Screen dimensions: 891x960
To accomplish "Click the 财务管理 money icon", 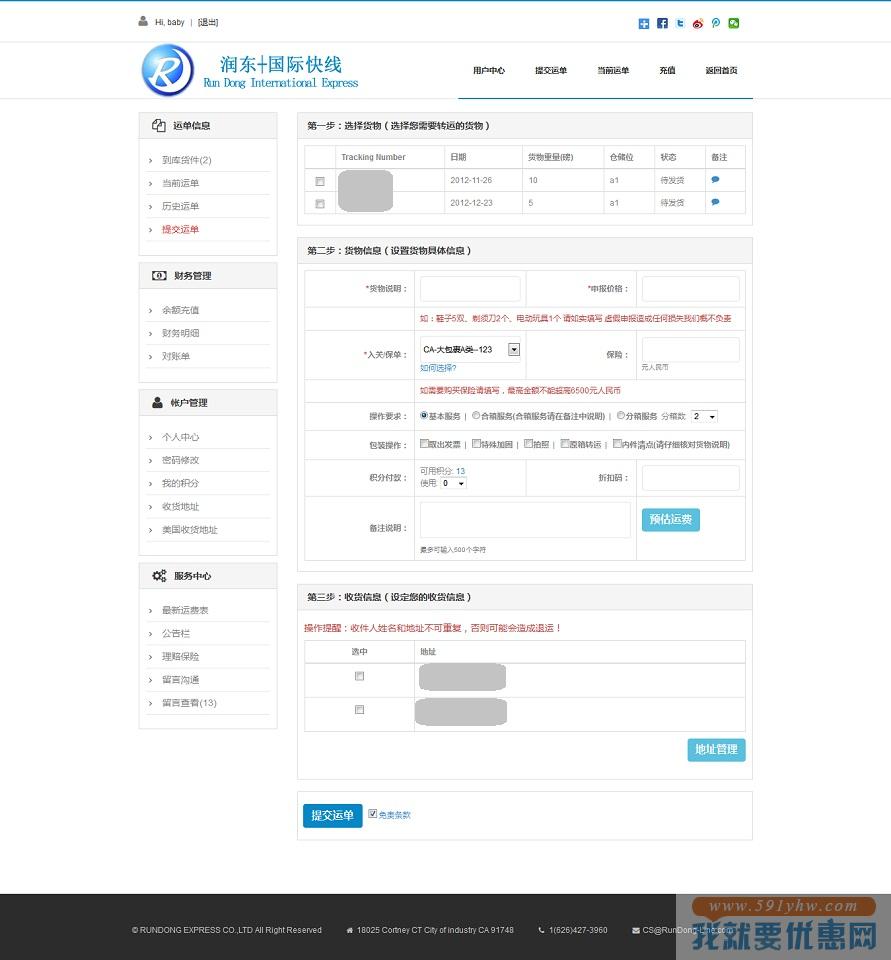I will [x=159, y=276].
